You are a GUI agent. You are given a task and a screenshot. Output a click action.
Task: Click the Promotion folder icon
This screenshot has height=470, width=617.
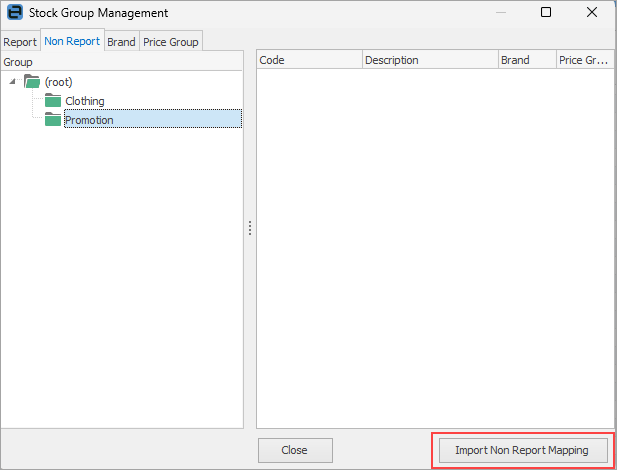pyautogui.click(x=53, y=119)
